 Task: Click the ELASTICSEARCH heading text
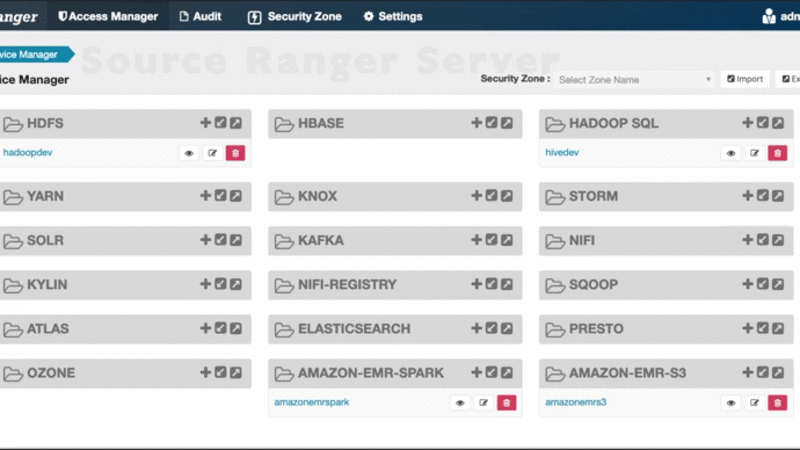point(354,329)
